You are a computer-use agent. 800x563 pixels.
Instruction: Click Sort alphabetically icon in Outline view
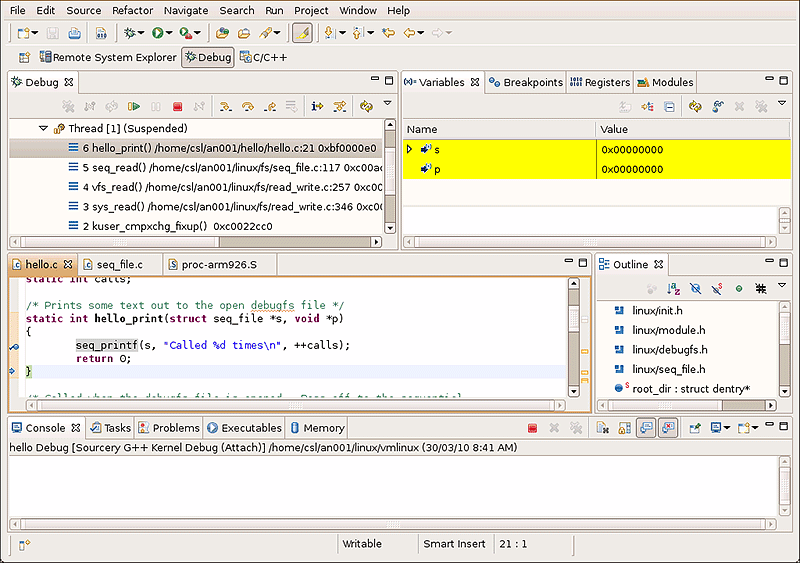coord(673,289)
